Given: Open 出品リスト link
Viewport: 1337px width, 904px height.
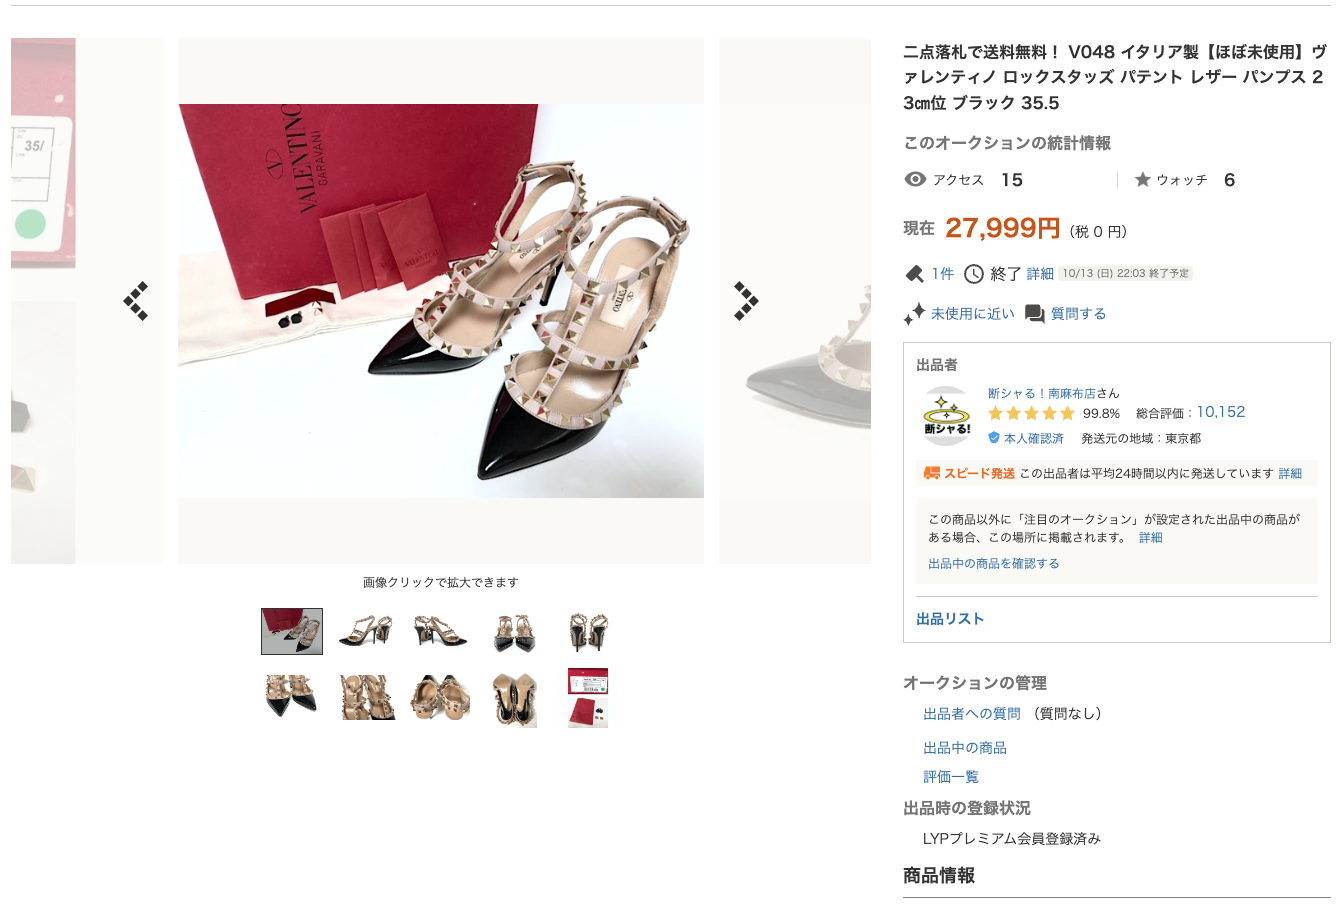Looking at the screenshot, I should pyautogui.click(x=950, y=619).
